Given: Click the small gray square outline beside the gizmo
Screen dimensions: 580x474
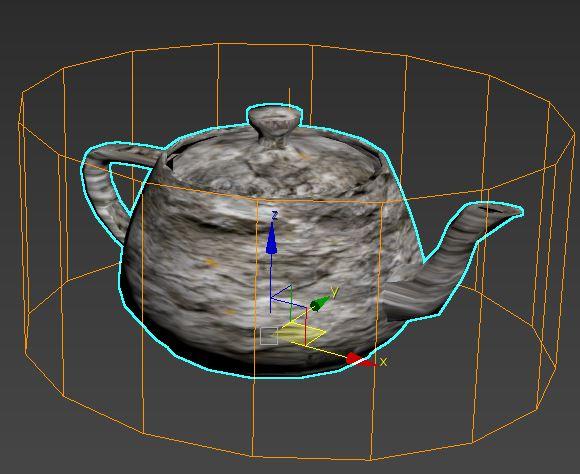Looking at the screenshot, I should 269,336.
